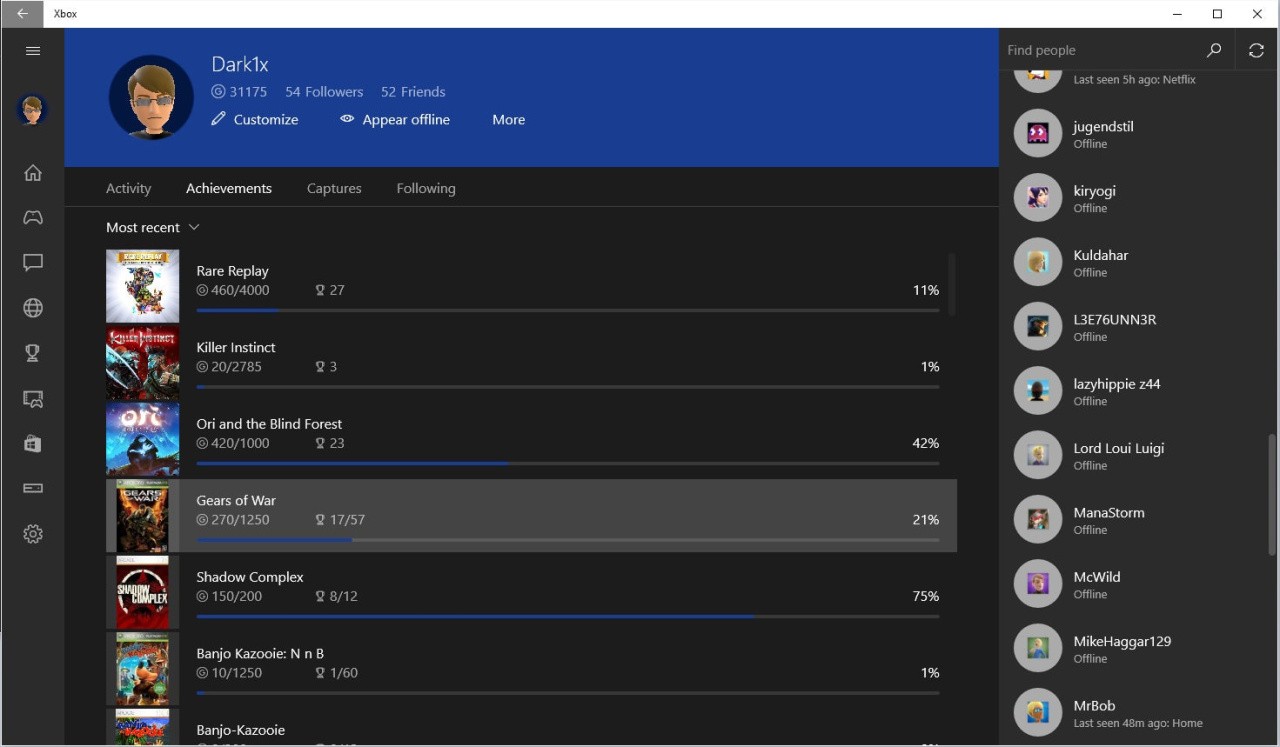Click Customize profile button
The width and height of the screenshot is (1280, 747).
click(x=255, y=119)
